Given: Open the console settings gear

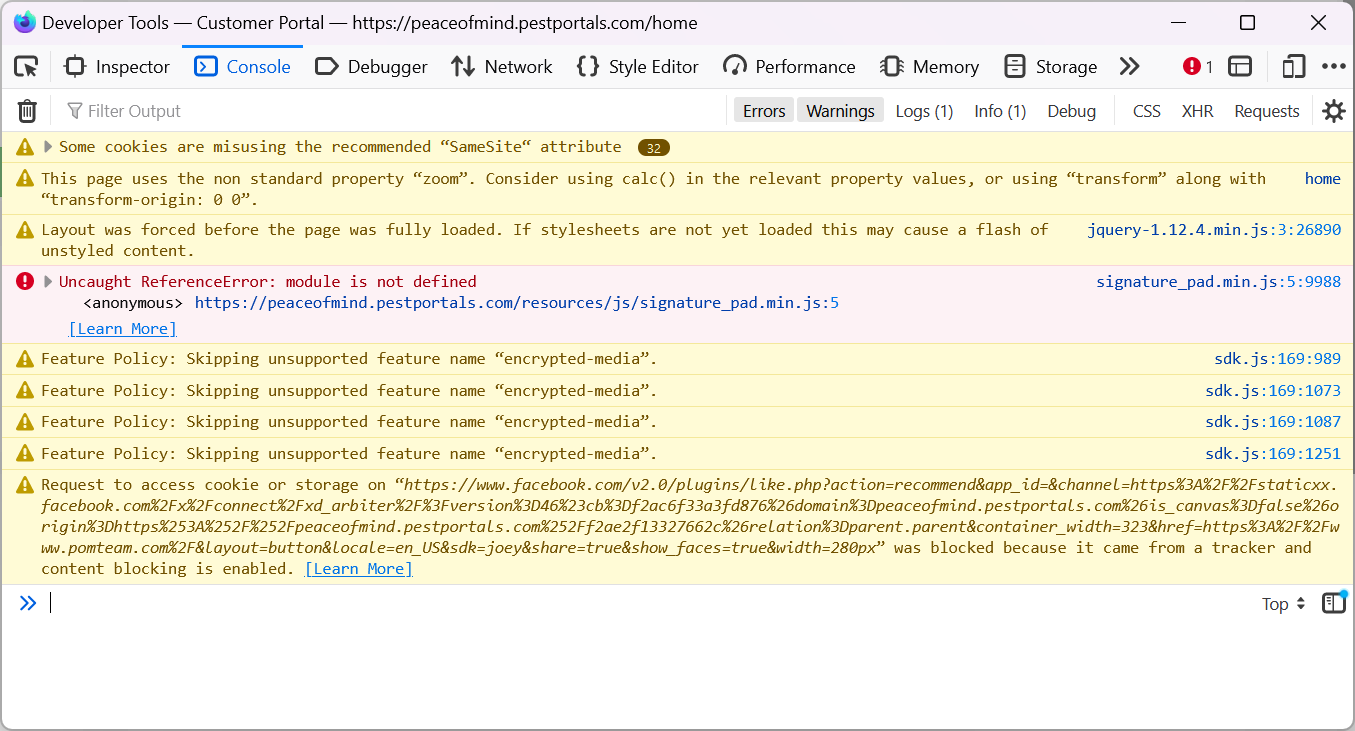Looking at the screenshot, I should click(x=1334, y=110).
